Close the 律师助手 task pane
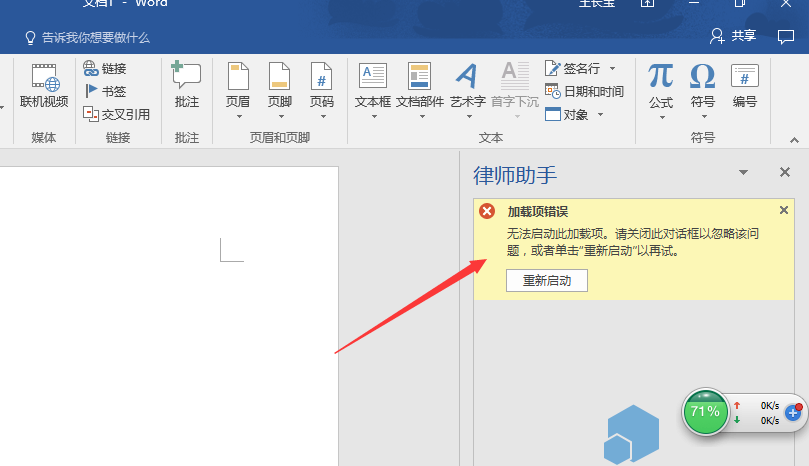The width and height of the screenshot is (809, 466). (x=785, y=172)
